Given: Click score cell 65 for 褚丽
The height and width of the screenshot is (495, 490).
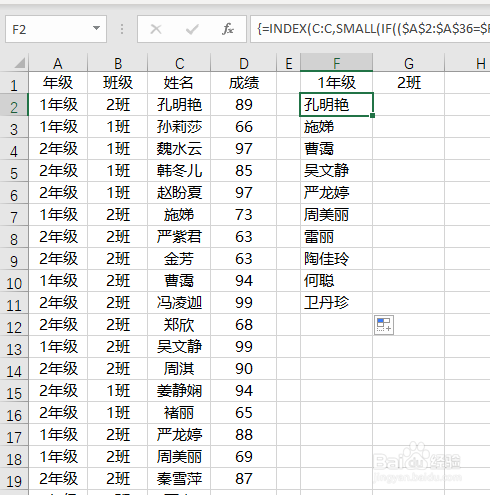Looking at the screenshot, I should coord(244,413).
